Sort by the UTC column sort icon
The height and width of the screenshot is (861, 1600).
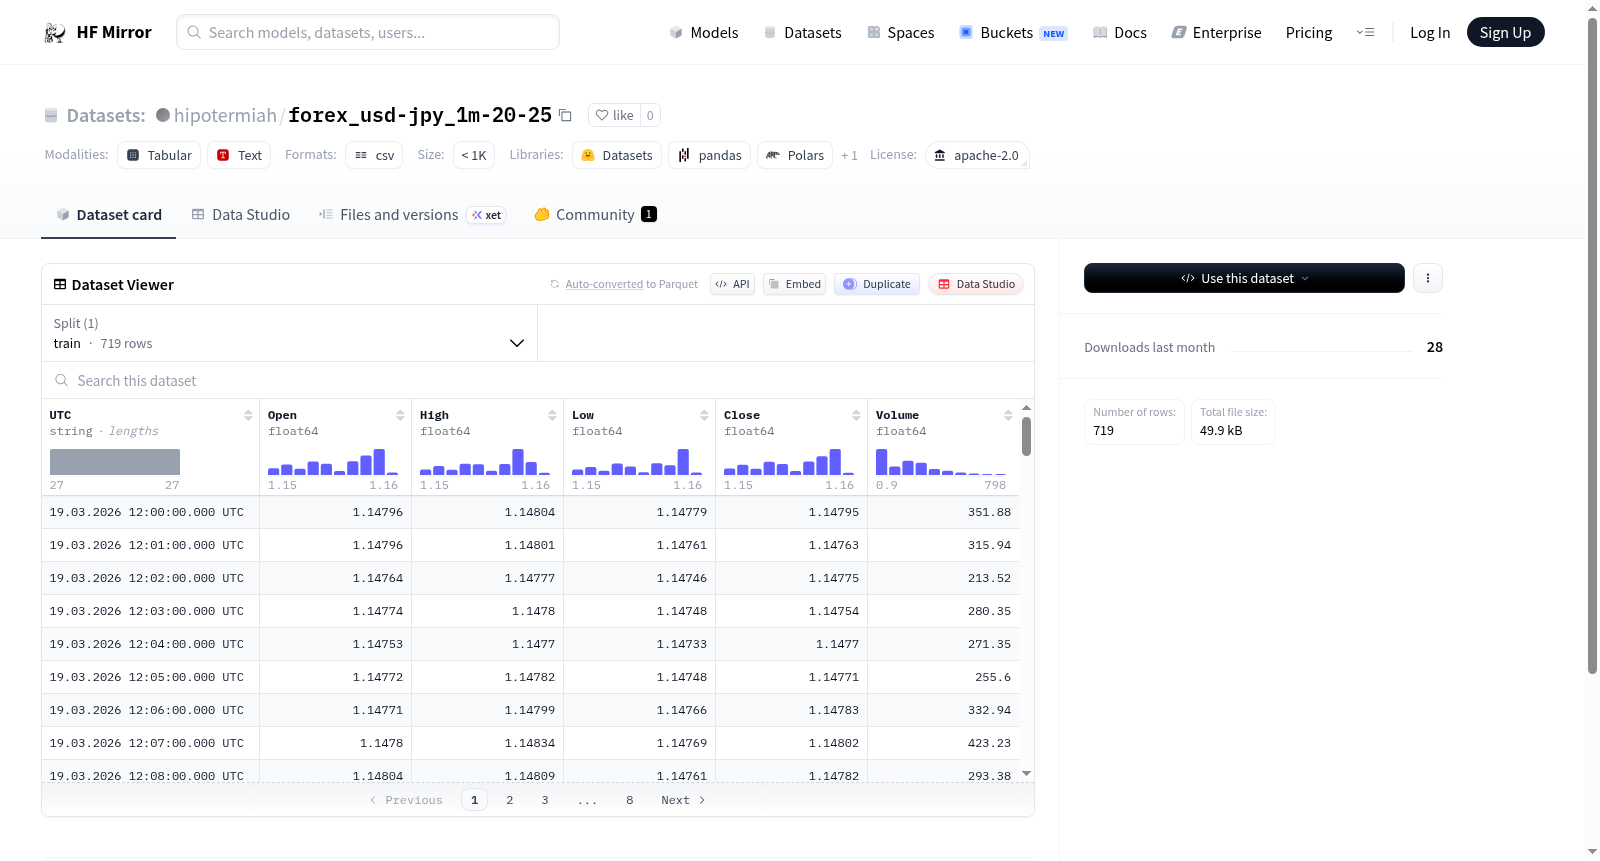tap(248, 415)
